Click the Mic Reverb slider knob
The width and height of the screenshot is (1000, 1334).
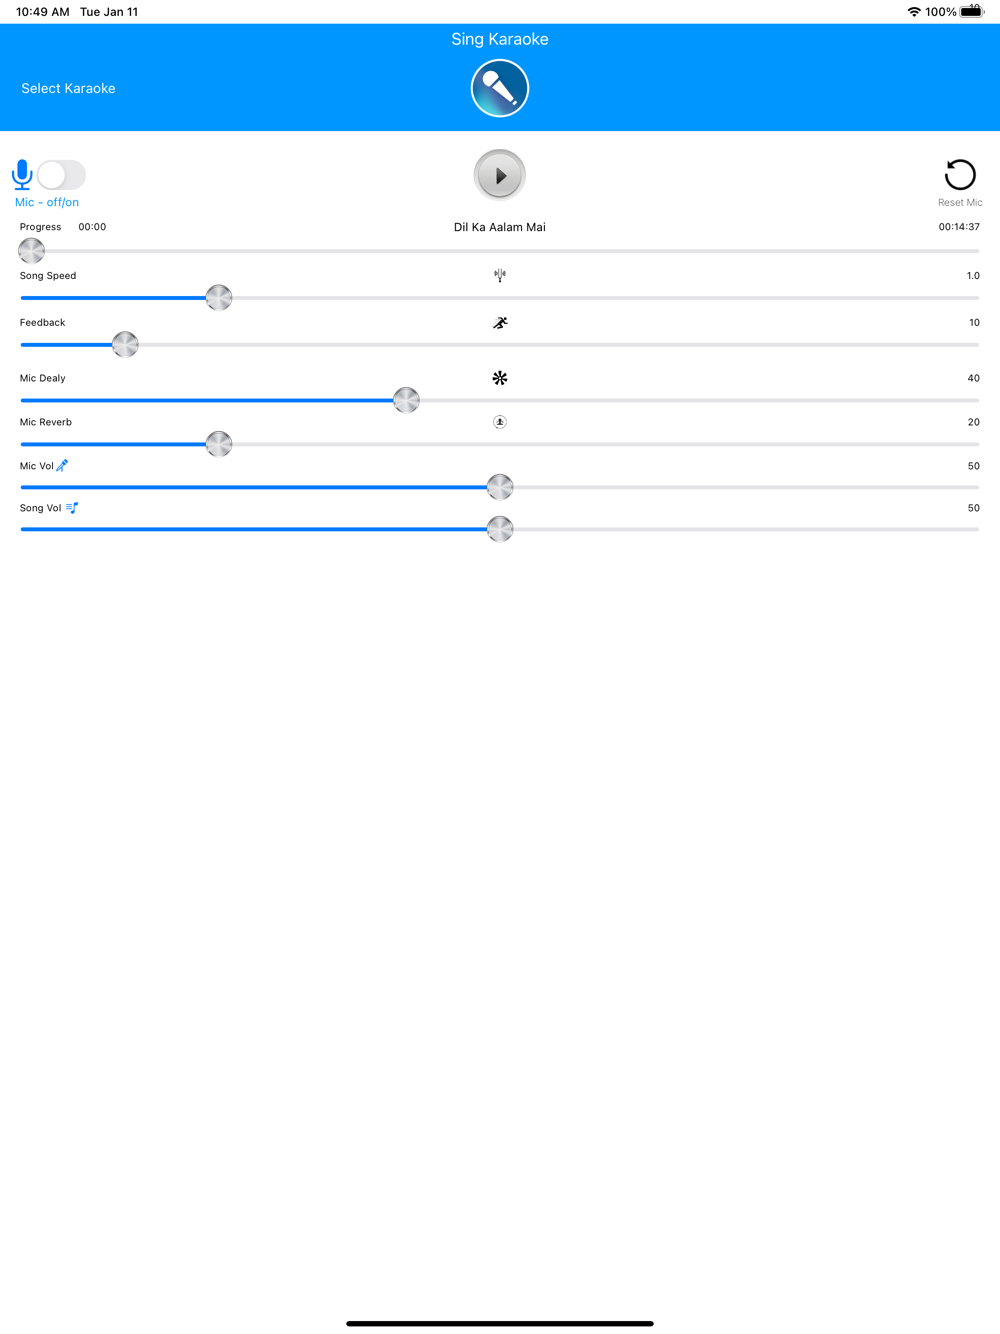[219, 444]
